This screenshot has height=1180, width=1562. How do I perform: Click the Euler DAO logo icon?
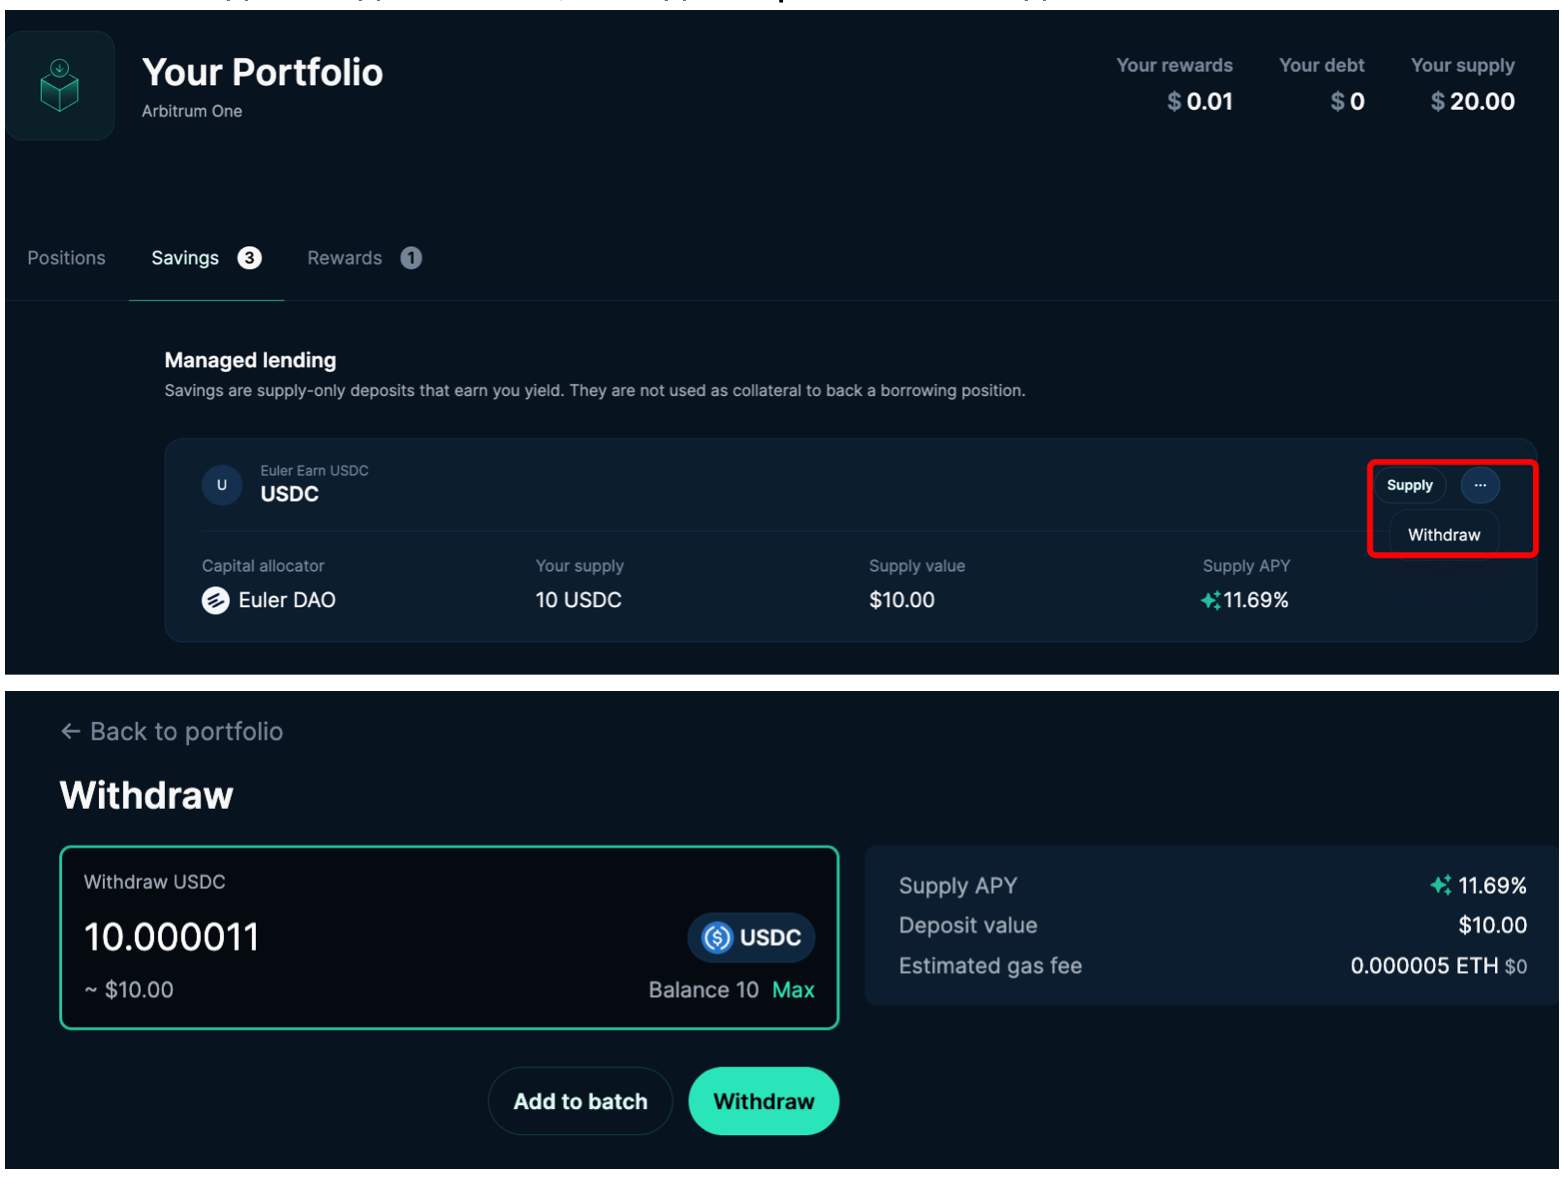point(216,600)
